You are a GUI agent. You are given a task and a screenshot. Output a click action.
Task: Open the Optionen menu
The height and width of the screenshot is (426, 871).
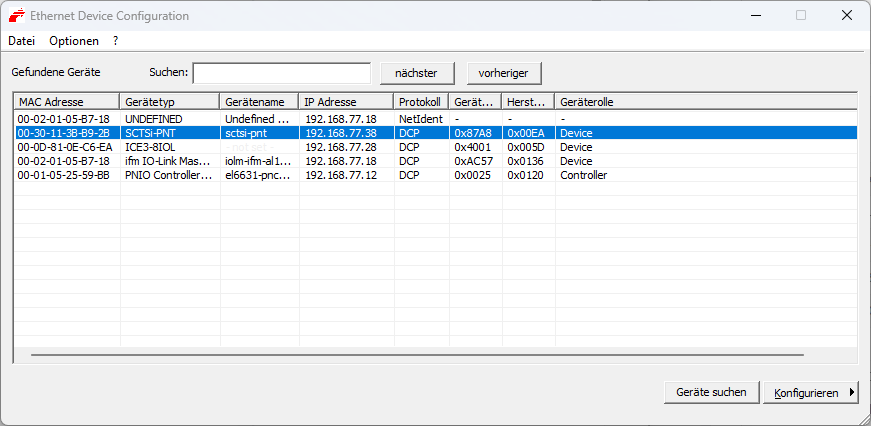coord(74,41)
